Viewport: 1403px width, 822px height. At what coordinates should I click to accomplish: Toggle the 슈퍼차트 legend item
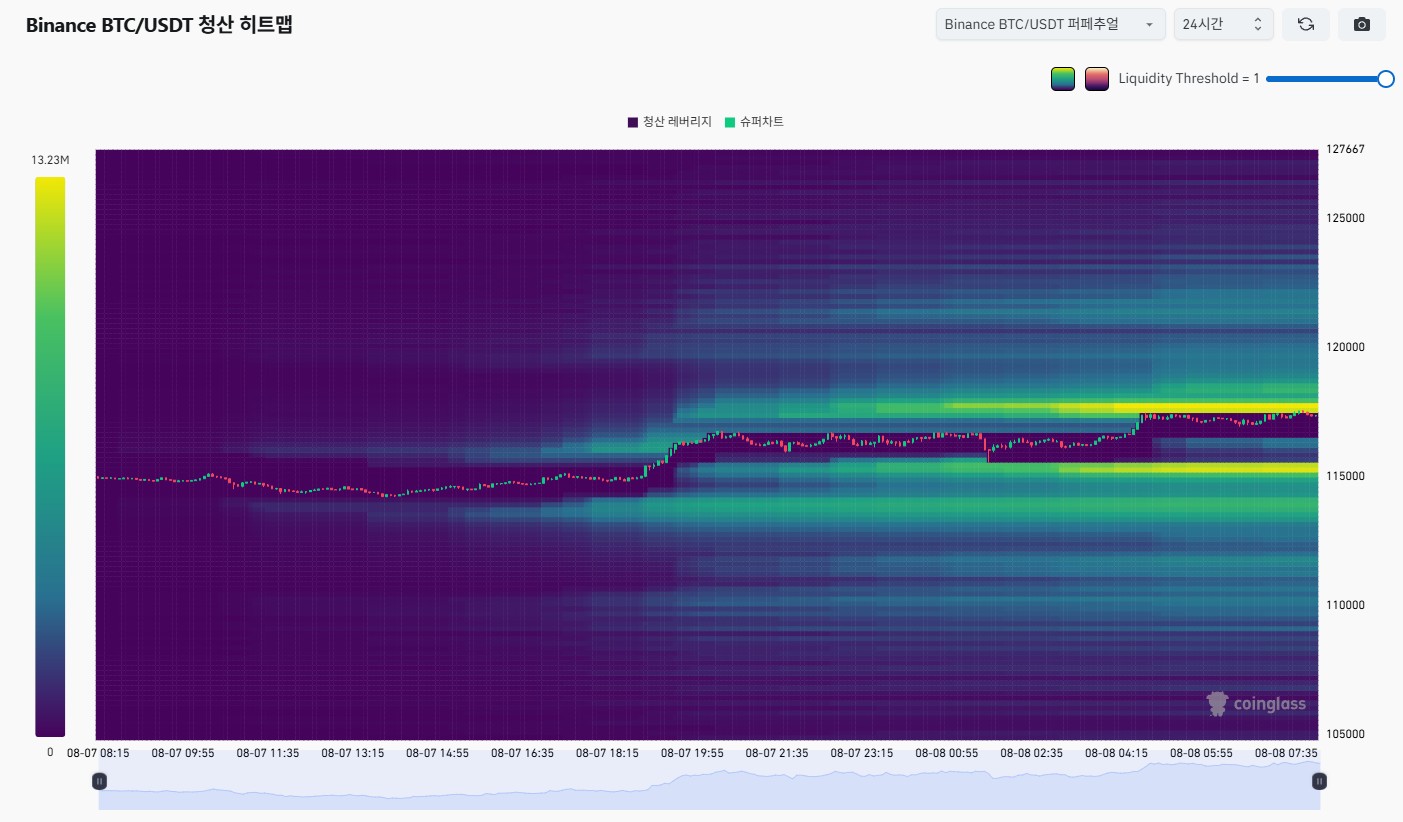754,122
